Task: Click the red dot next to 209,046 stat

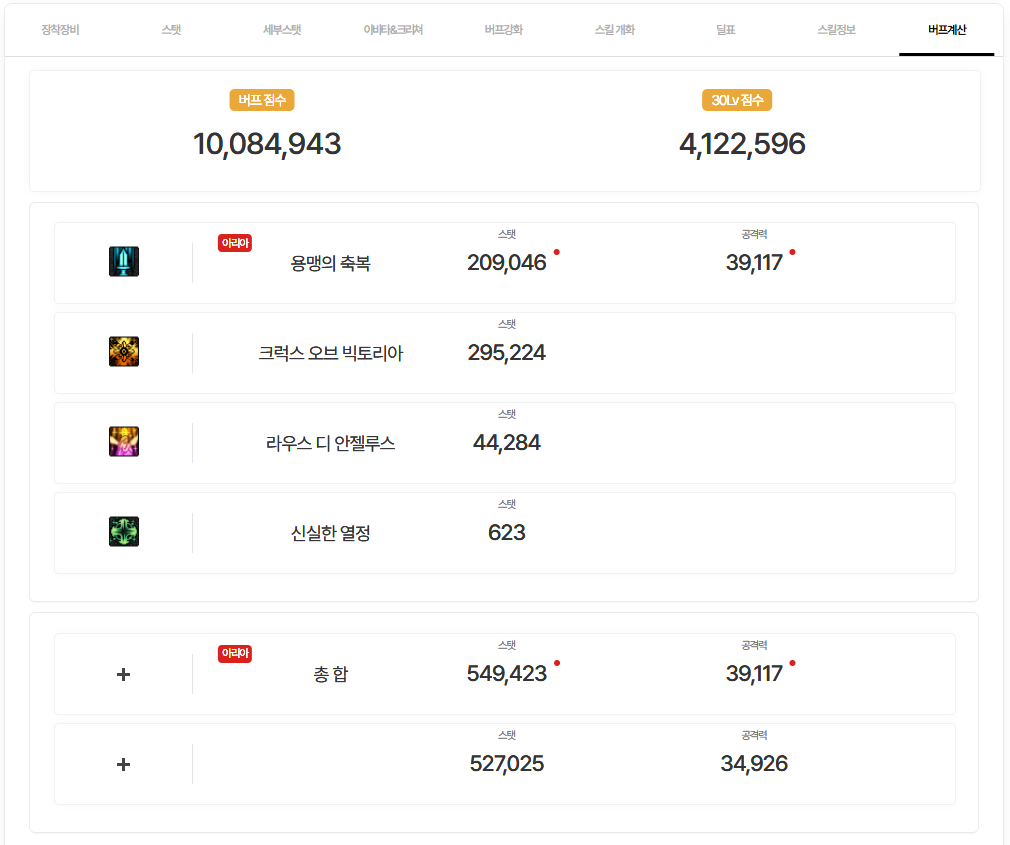Action: [x=557, y=252]
